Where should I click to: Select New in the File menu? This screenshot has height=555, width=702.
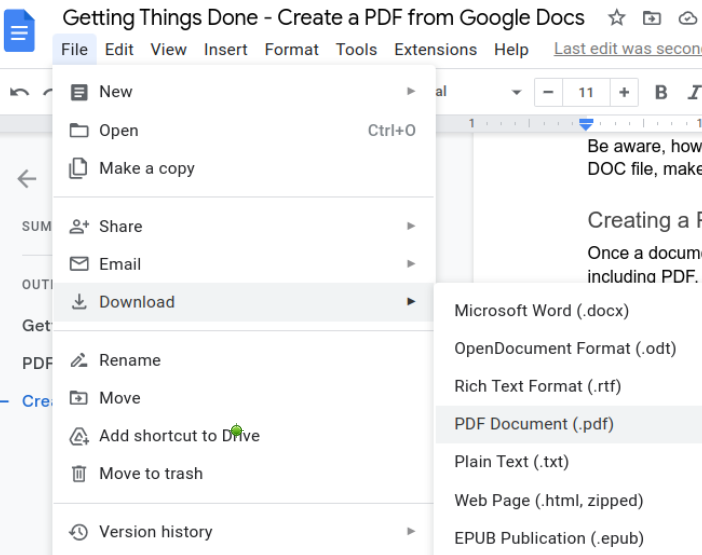click(x=244, y=92)
